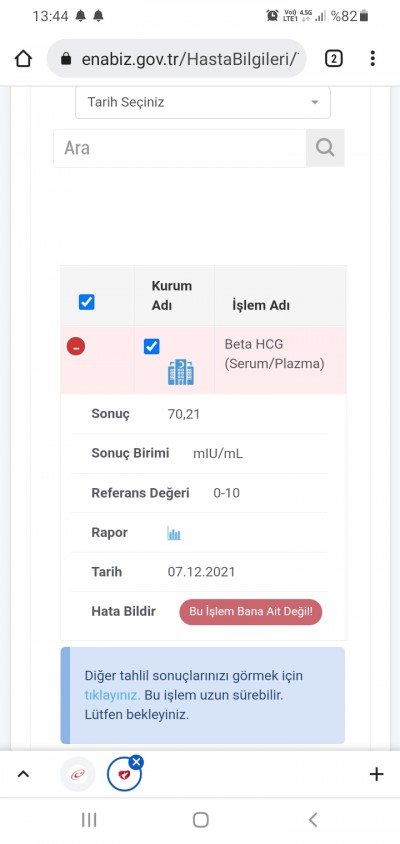
Task: Follow the tıklayınız link
Action: (112, 695)
